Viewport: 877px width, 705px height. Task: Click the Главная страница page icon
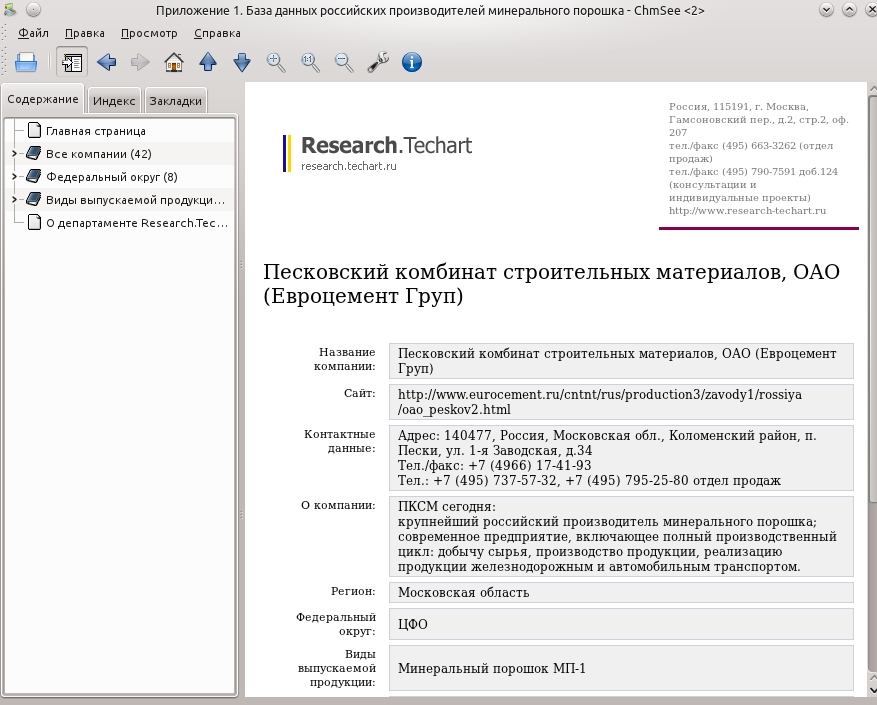34,130
